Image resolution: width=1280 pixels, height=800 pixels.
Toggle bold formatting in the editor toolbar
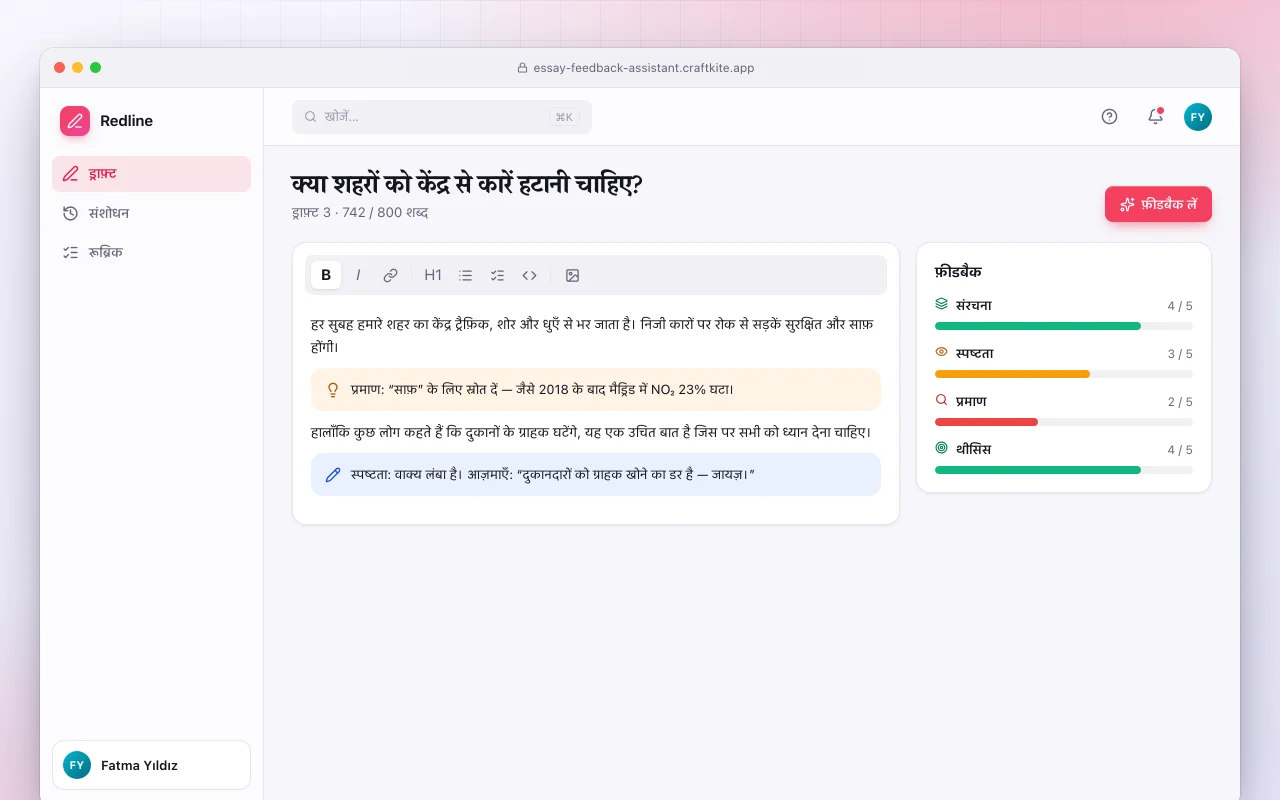click(x=326, y=275)
